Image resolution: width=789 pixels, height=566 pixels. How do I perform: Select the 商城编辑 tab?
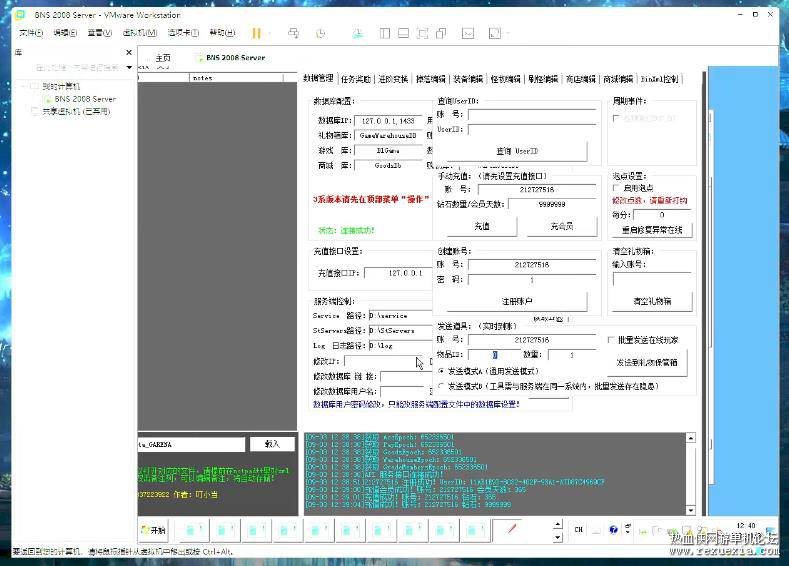point(618,79)
